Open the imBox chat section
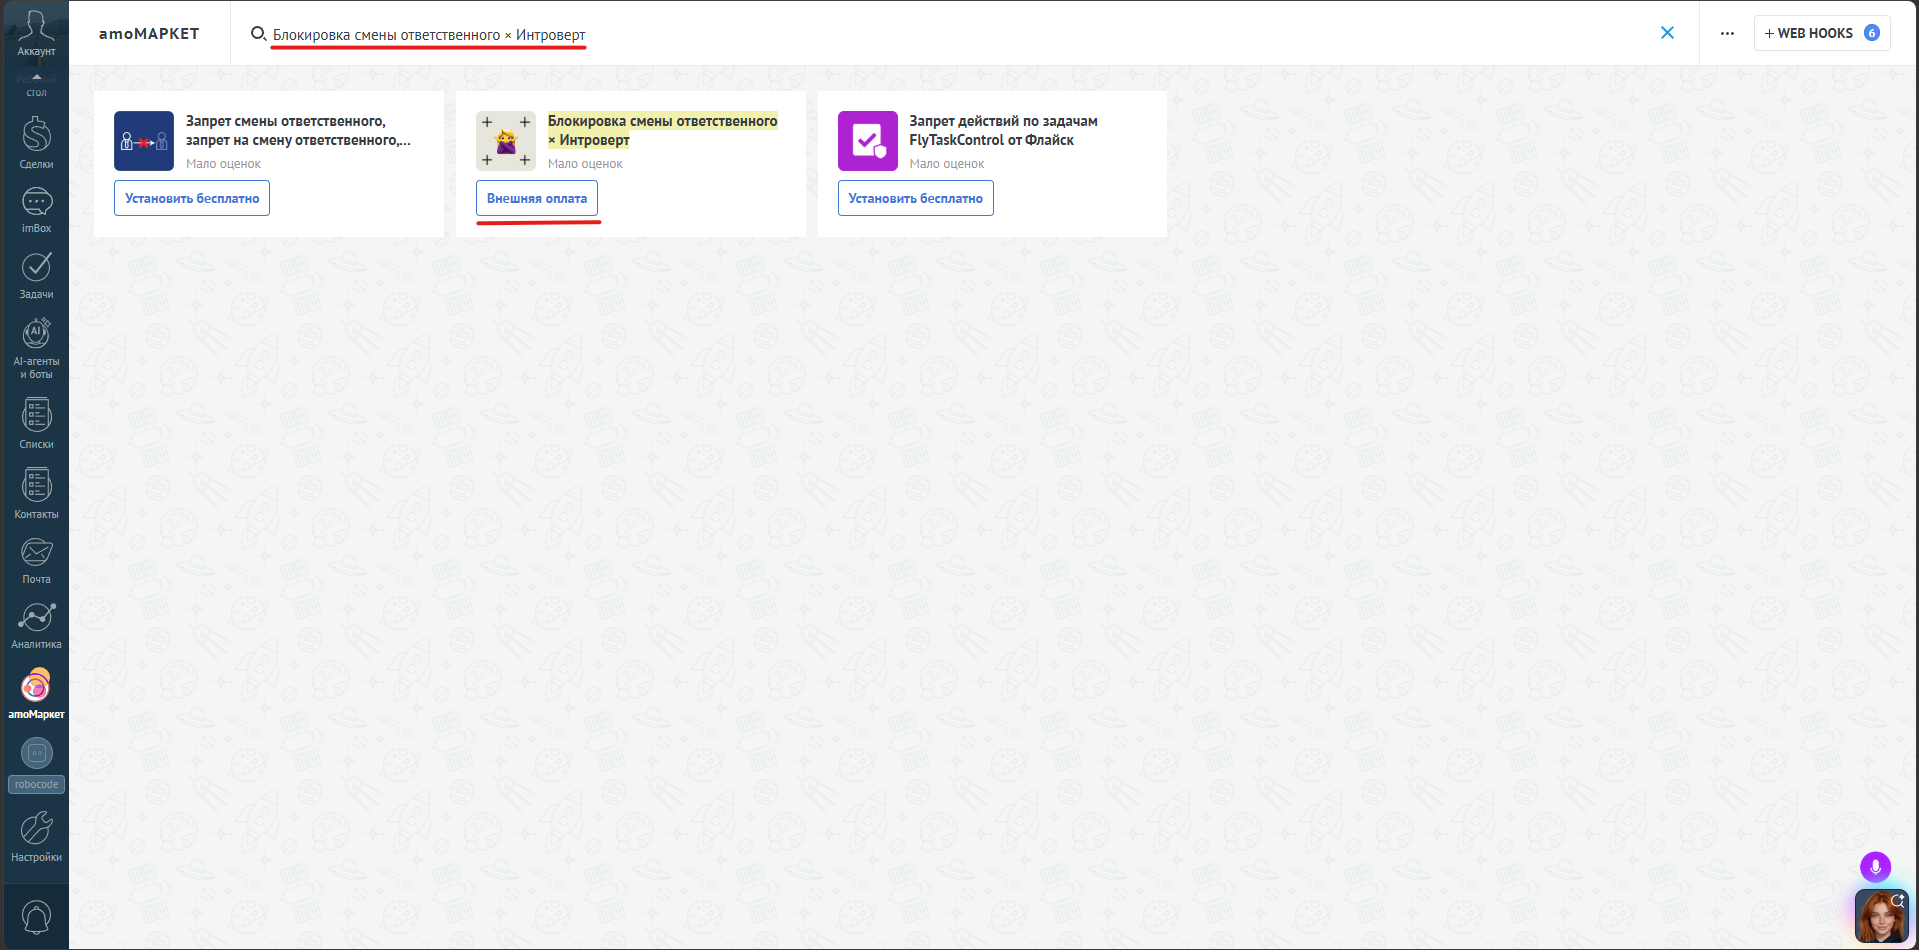 click(36, 211)
